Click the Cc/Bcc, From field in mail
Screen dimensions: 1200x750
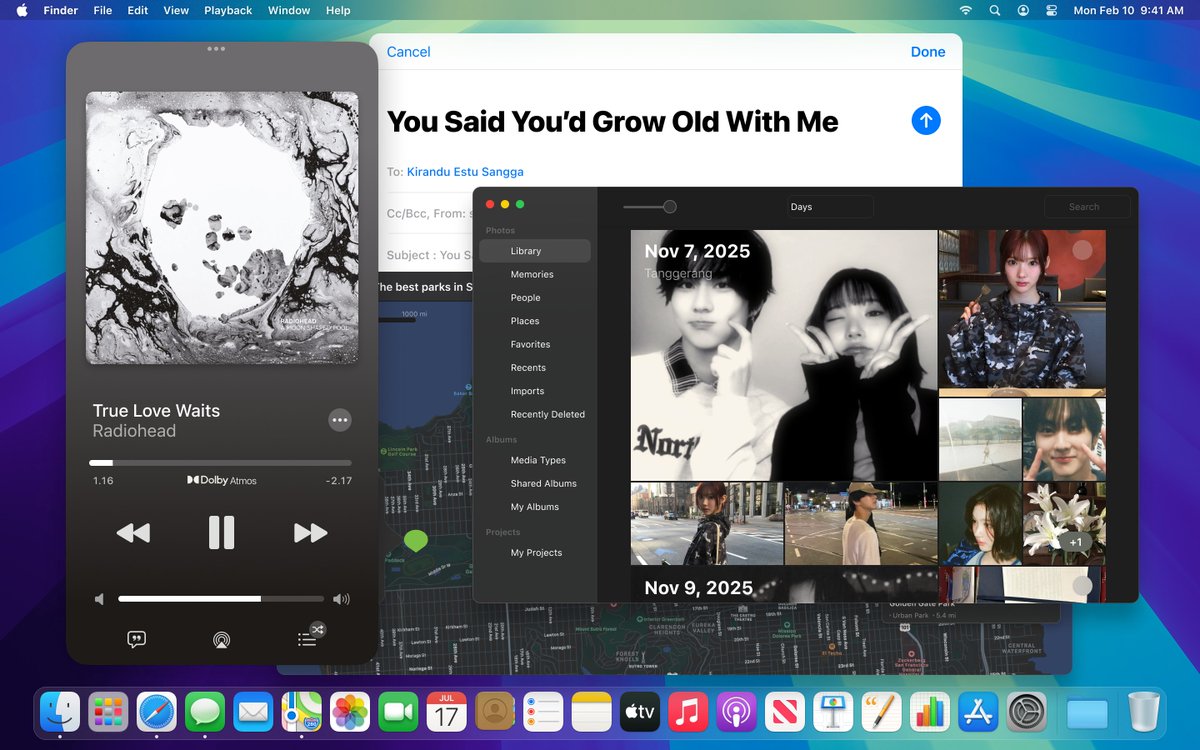[x=429, y=213]
